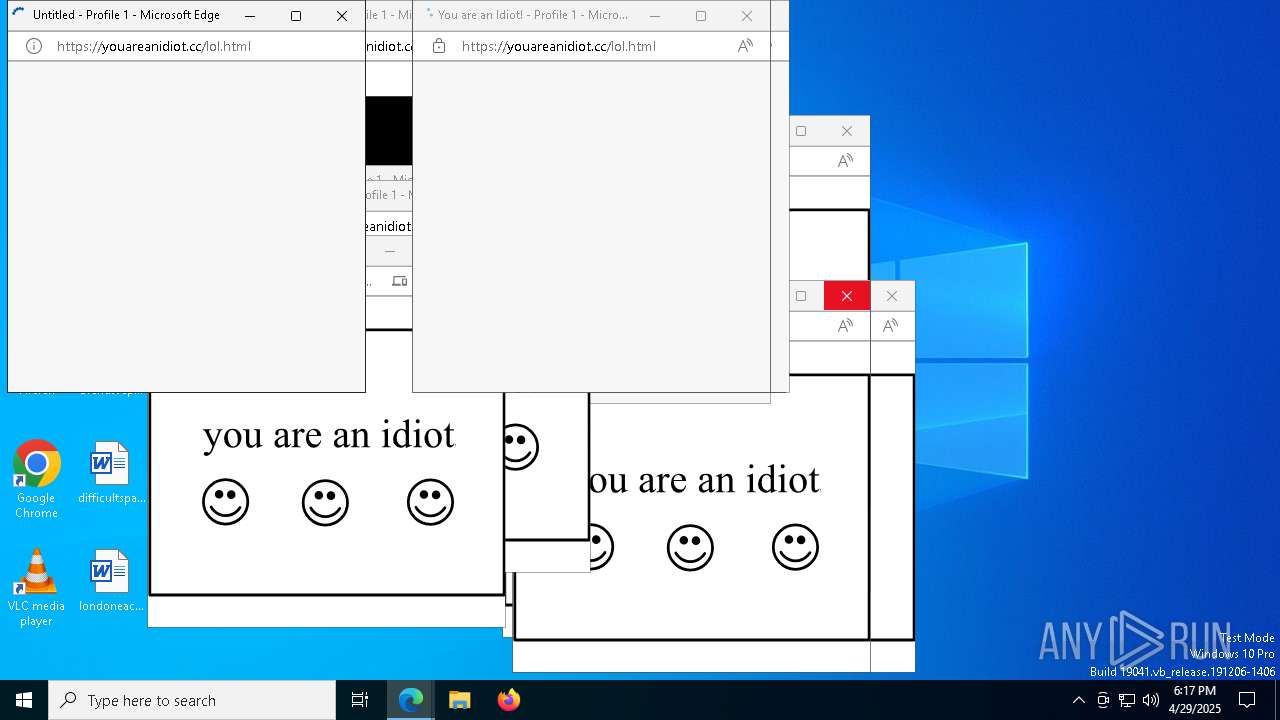Open difficultspa Word document on desktop

click(111, 473)
